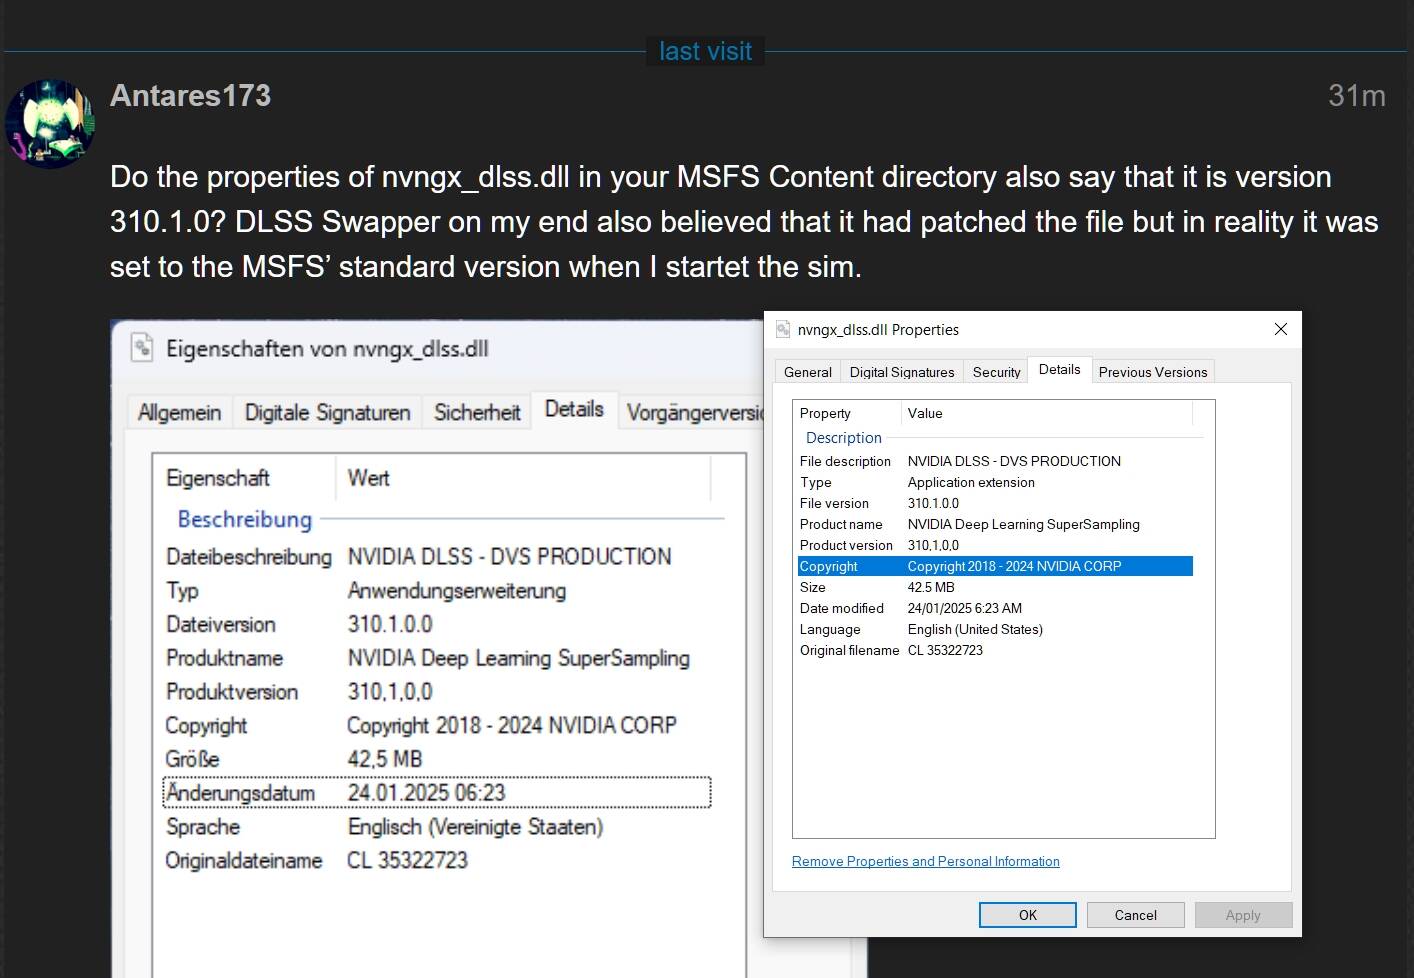Click the Apply button
1414x978 pixels.
tap(1243, 915)
